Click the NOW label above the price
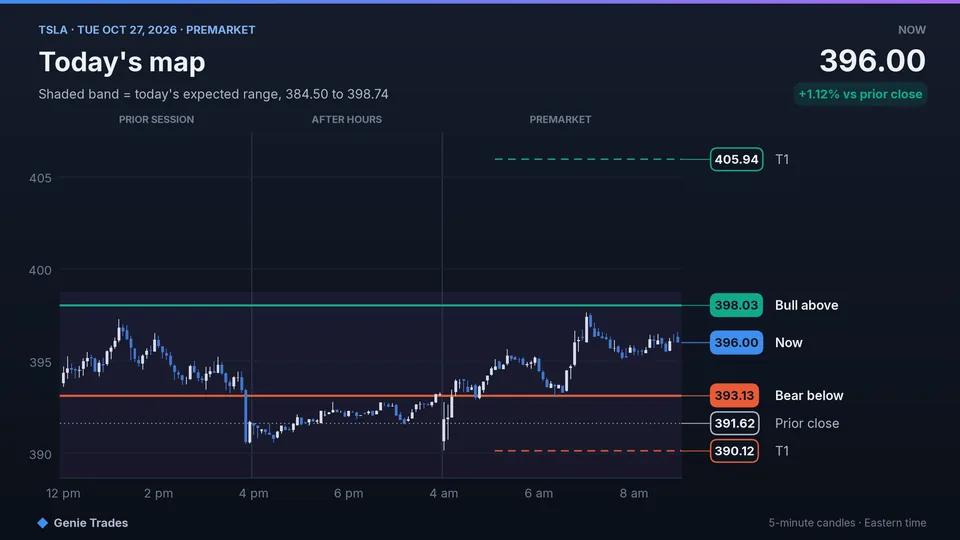Image resolution: width=960 pixels, height=540 pixels. point(912,30)
